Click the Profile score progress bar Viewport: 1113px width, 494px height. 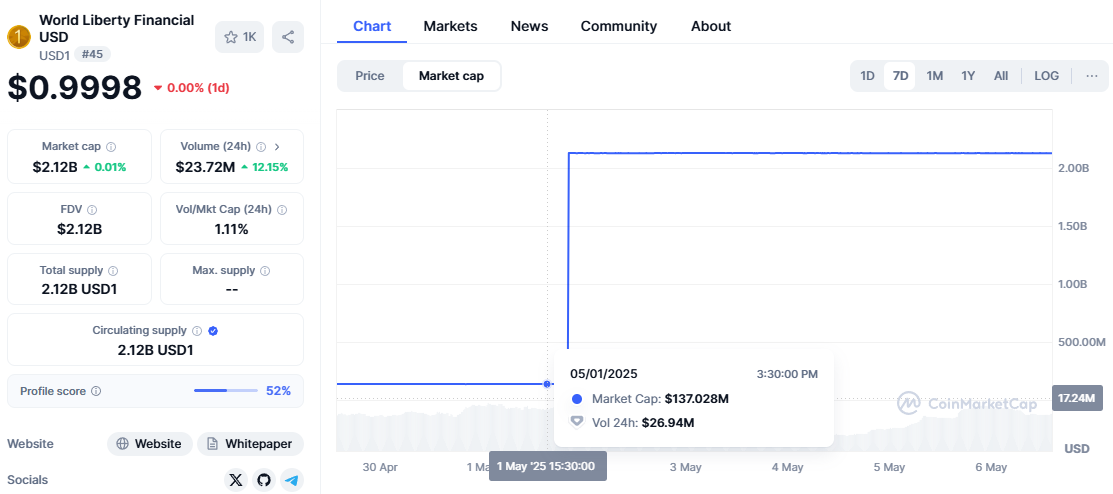pos(226,391)
